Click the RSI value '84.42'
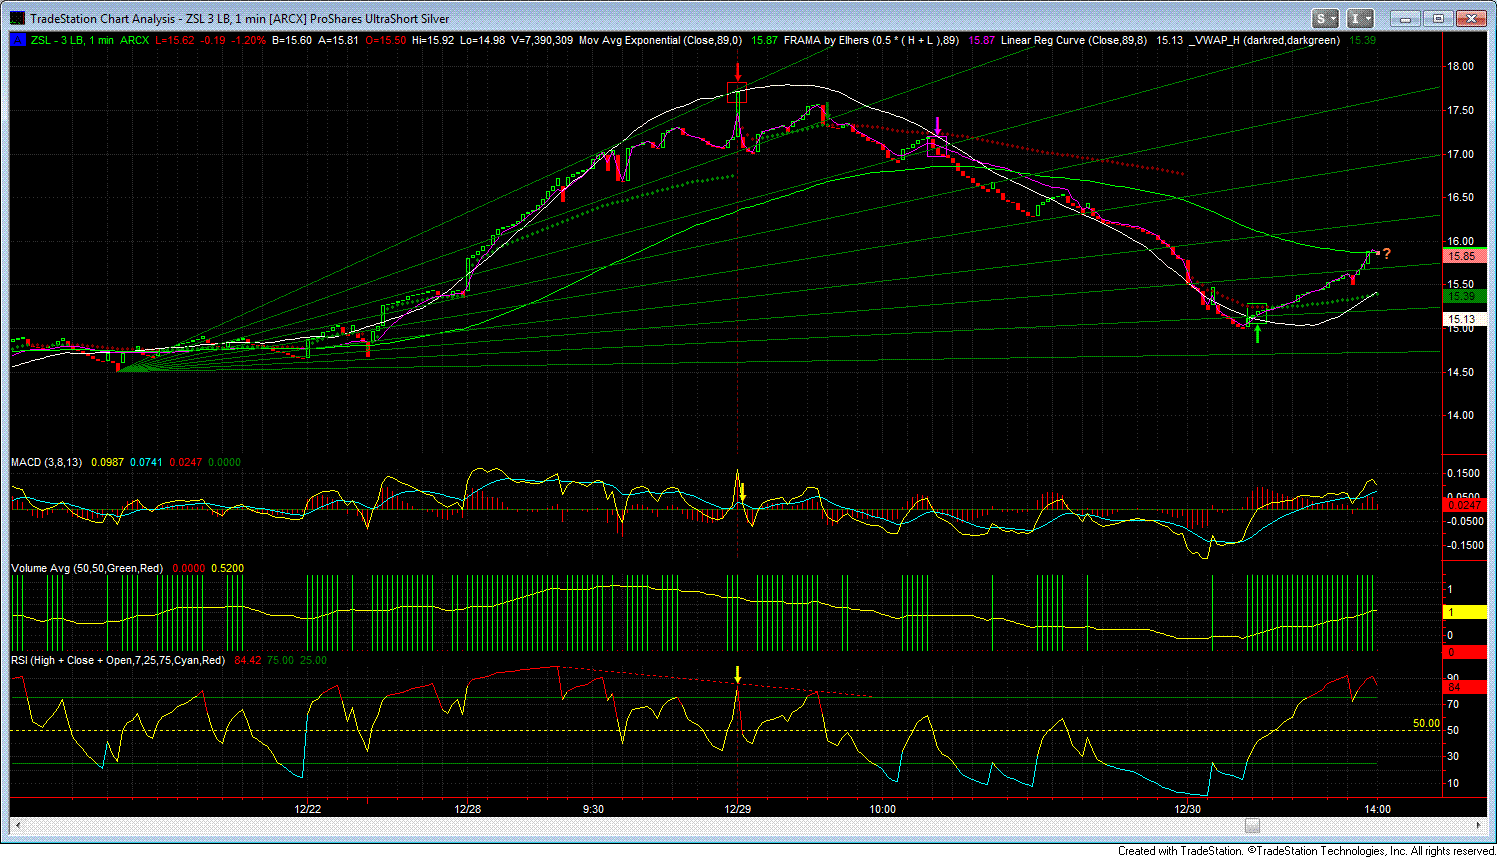This screenshot has height=857, width=1497. click(x=248, y=660)
